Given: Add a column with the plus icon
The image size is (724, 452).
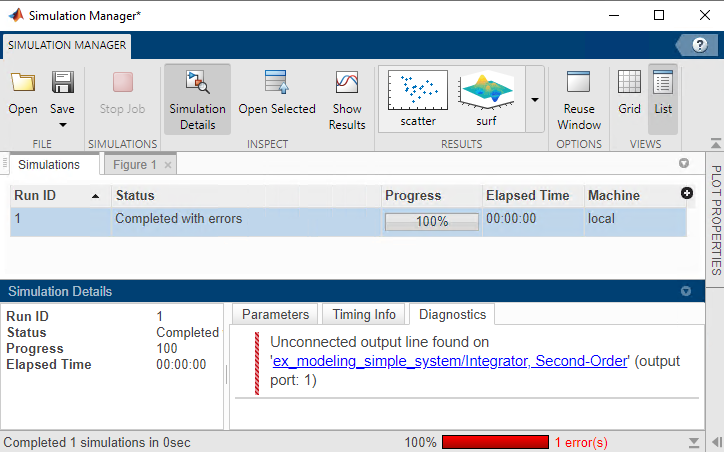Looking at the screenshot, I should point(687,194).
